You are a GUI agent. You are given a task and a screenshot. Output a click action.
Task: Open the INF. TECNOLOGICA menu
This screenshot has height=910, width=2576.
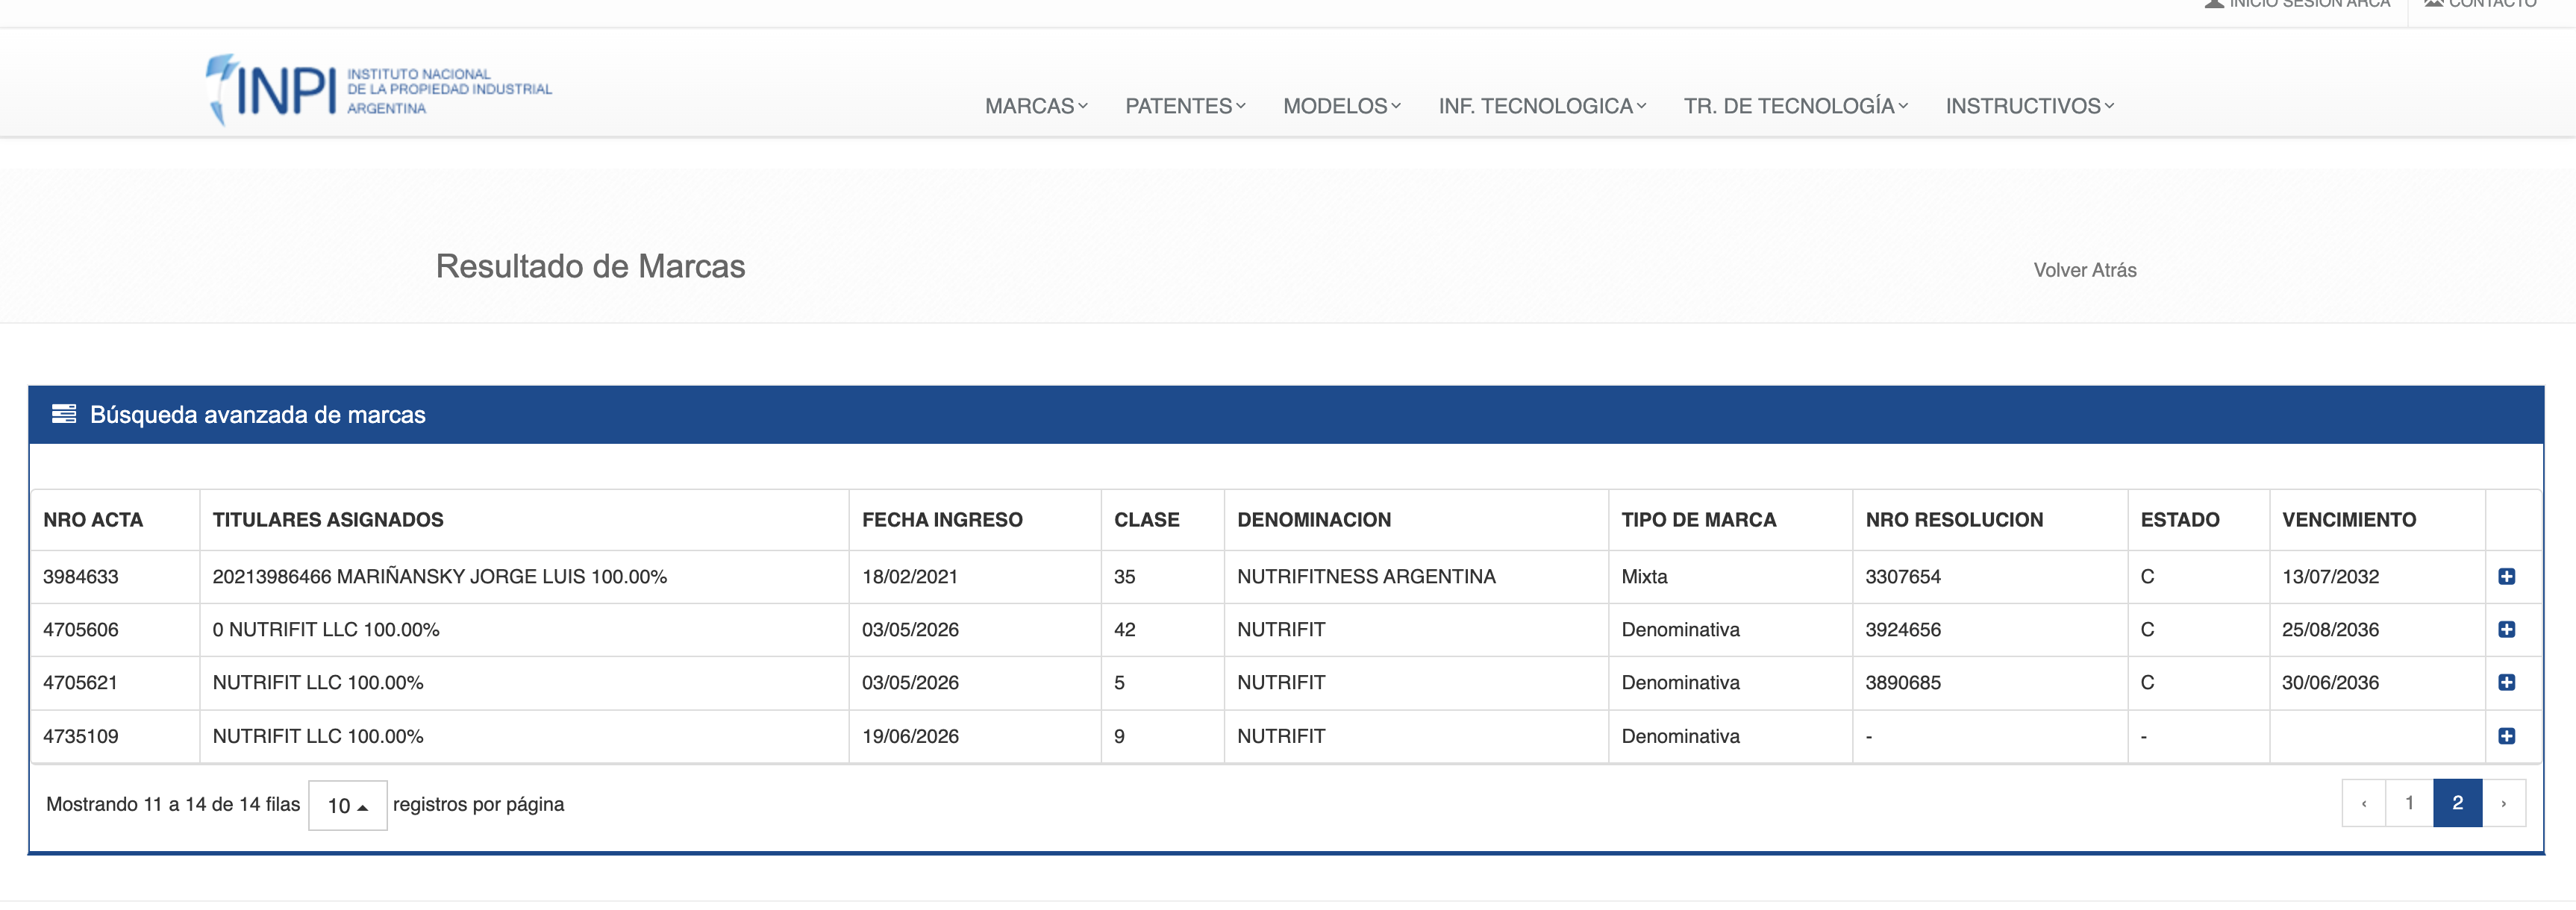point(1542,106)
